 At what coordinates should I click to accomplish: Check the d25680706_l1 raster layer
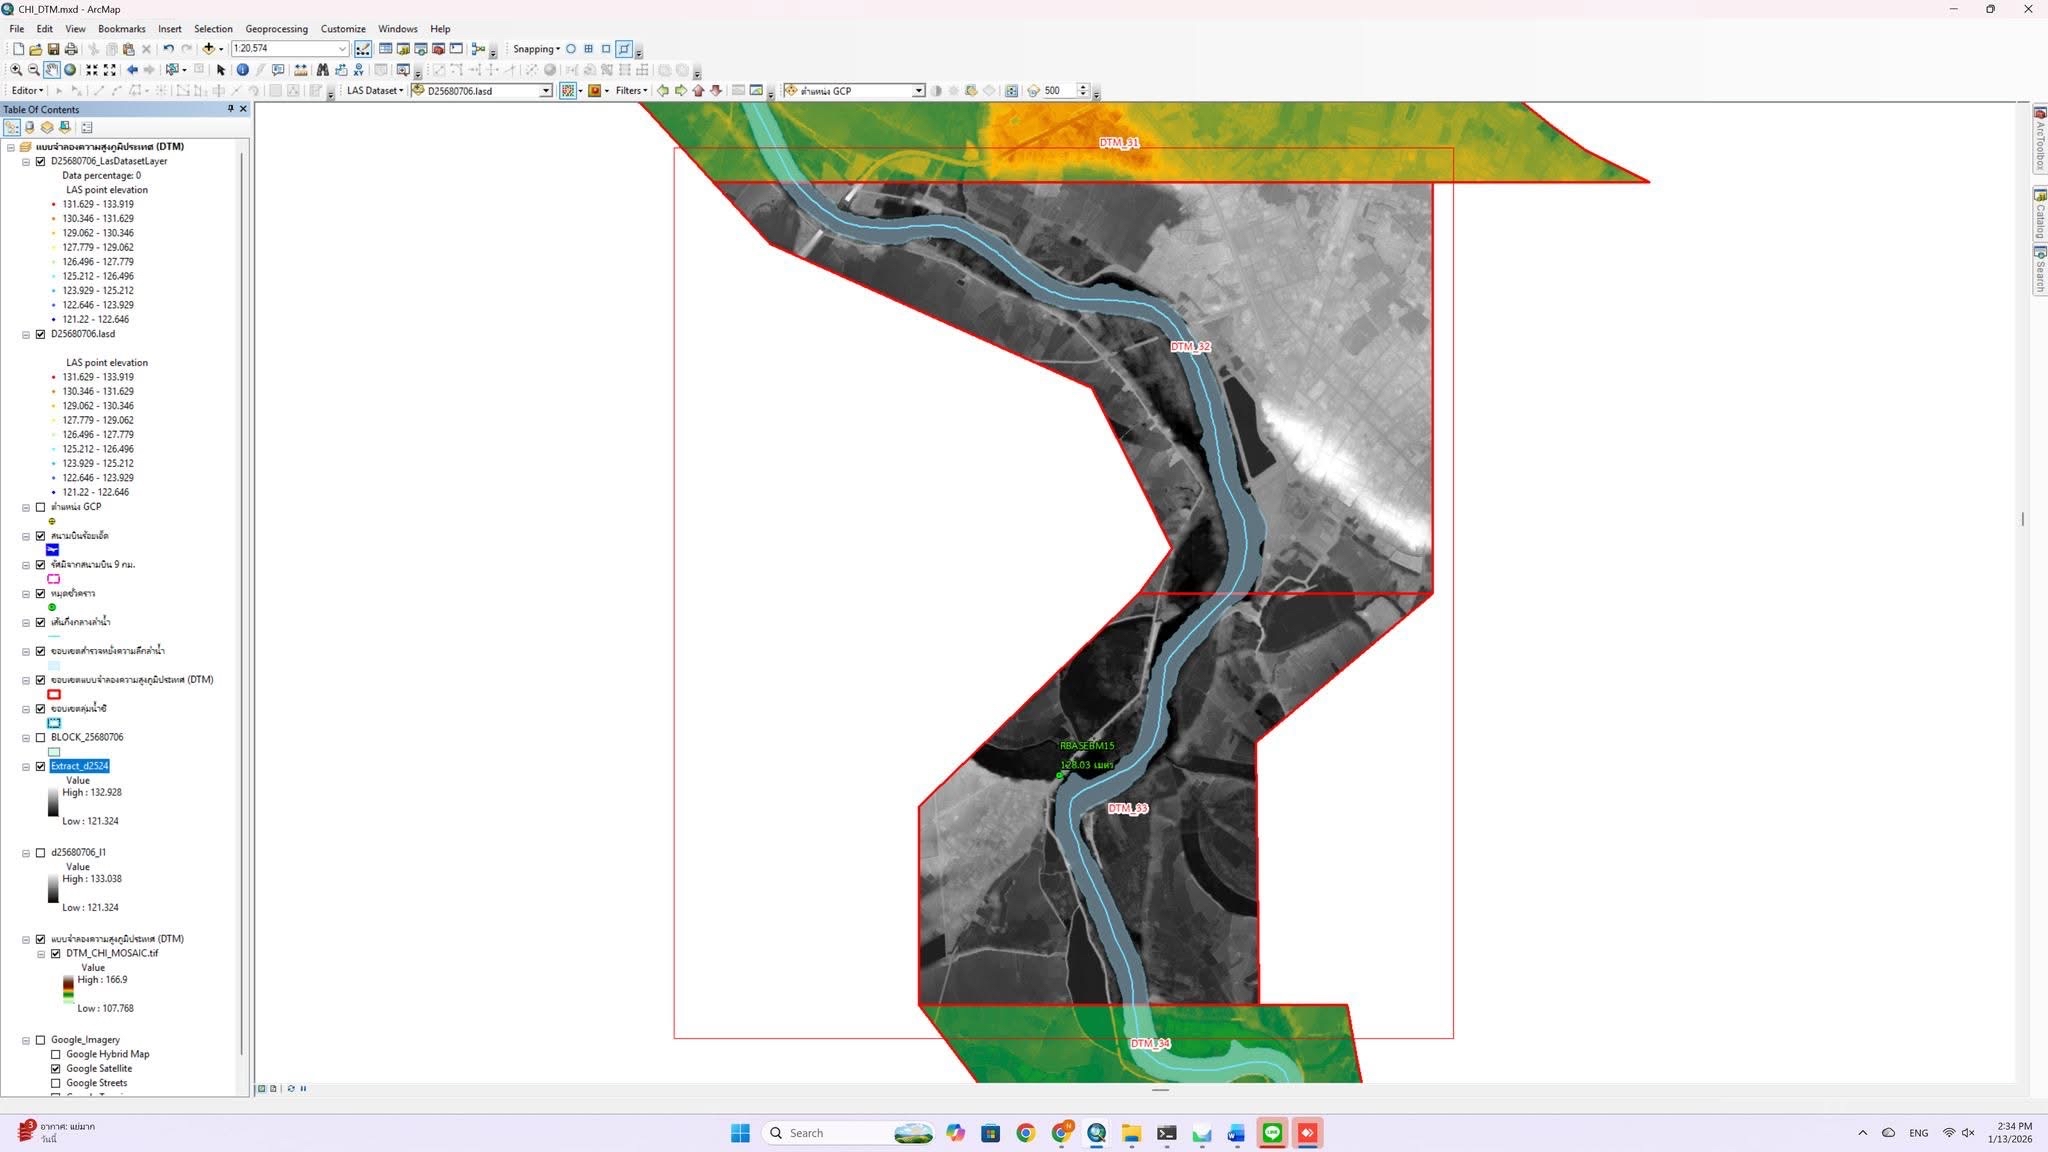click(x=41, y=852)
